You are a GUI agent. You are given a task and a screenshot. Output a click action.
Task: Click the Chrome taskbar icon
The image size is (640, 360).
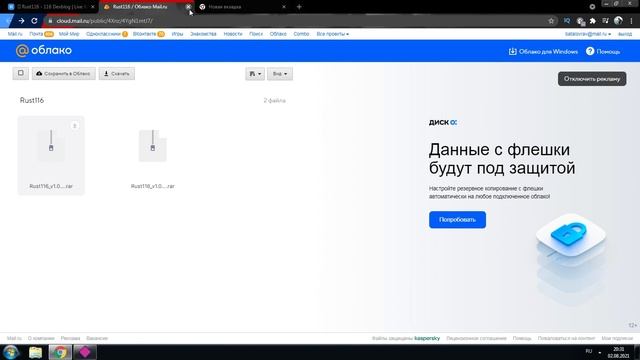tap(60, 352)
